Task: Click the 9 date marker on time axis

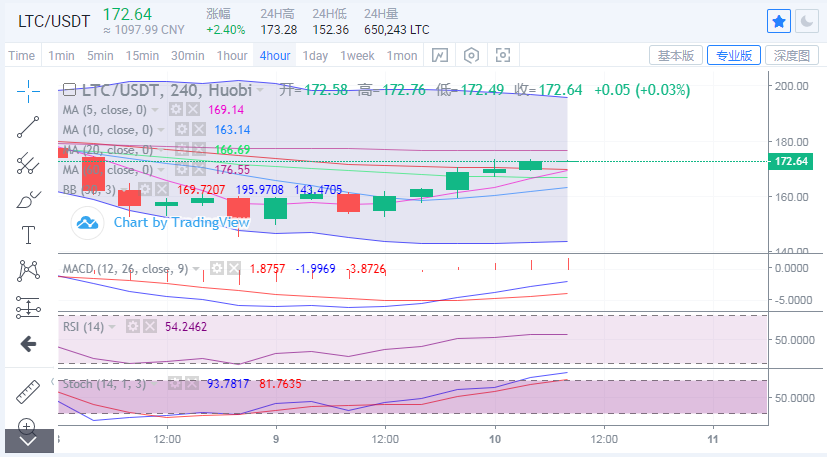Action: coord(276,439)
